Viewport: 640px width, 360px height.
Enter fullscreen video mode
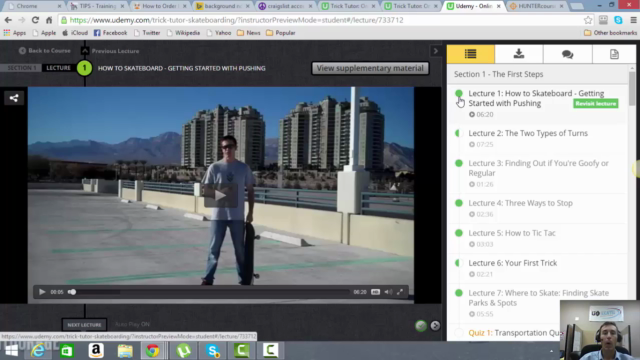point(400,292)
